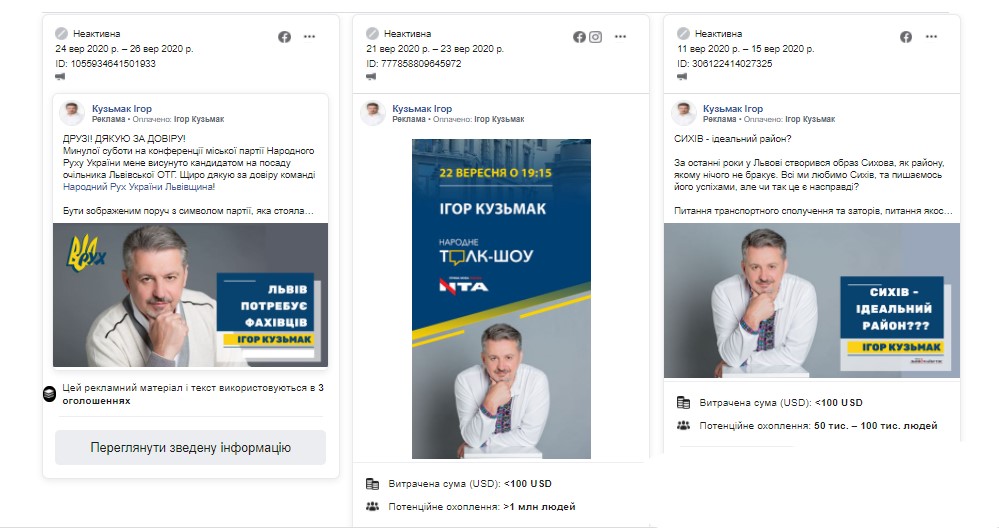Viewport: 999px width, 528px height.
Task: Click the Facebook platform icon on the Сихів ad card
Action: pos(906,37)
